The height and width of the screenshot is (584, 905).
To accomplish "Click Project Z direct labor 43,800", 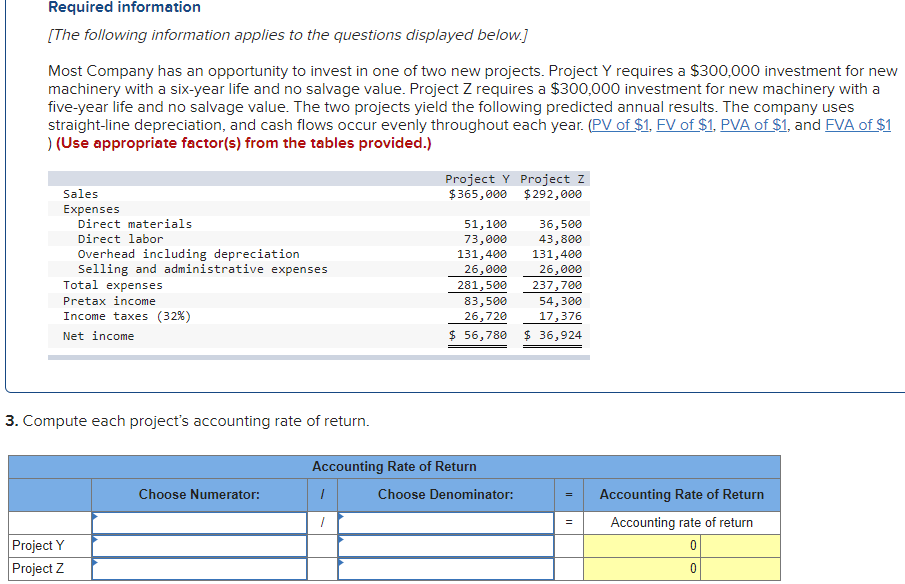I will [560, 239].
